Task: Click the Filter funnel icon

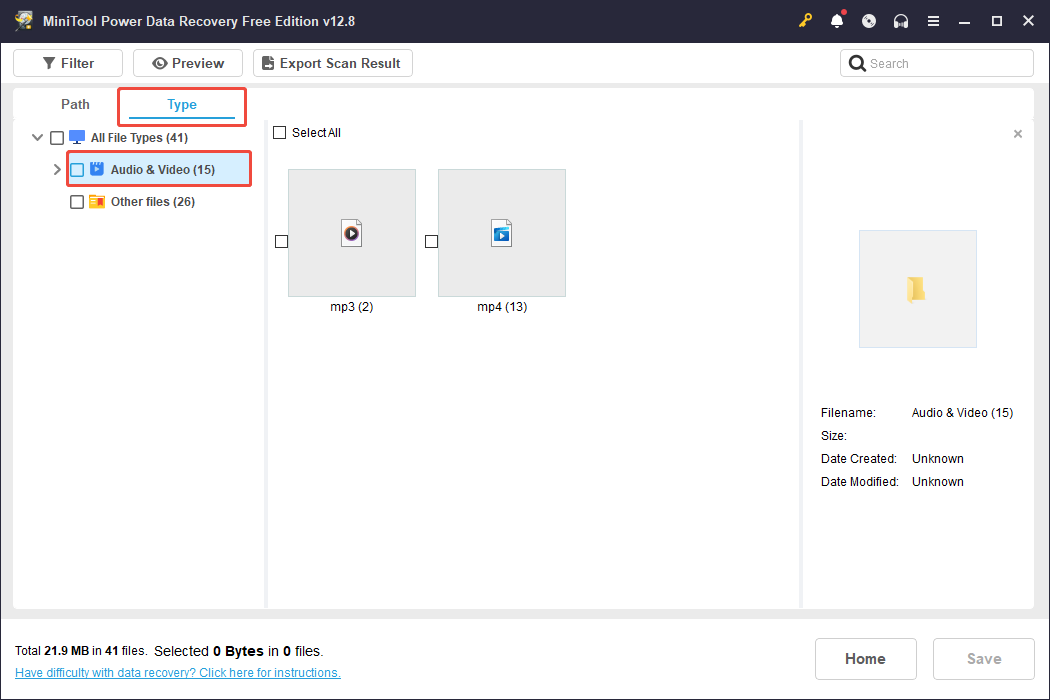Action: point(48,62)
